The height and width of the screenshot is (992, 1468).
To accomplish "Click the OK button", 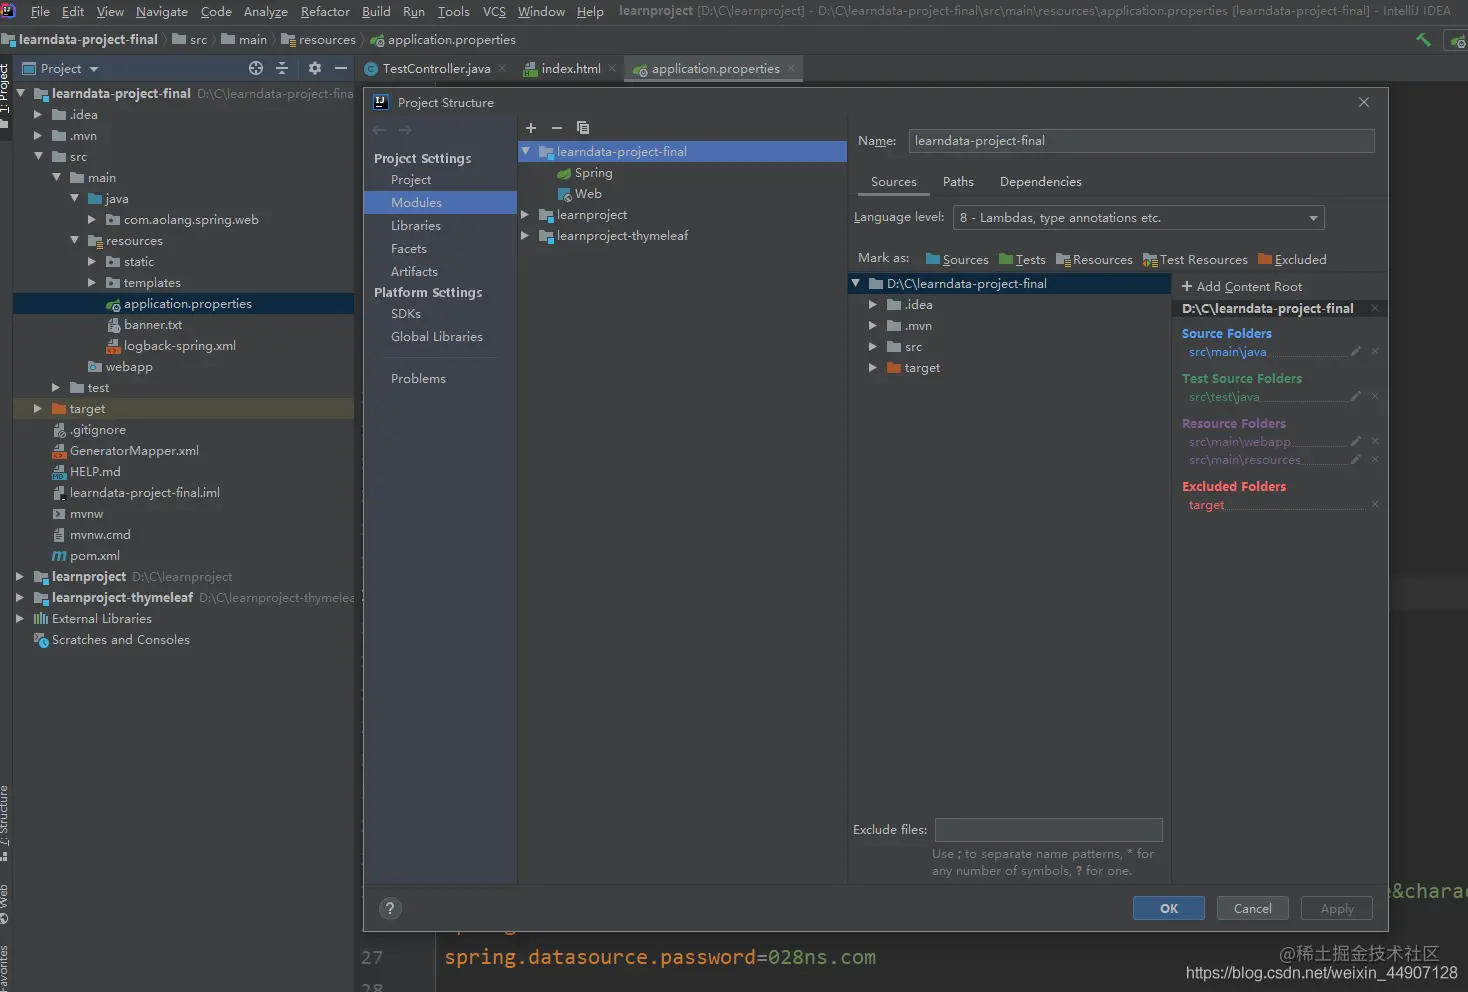I will (x=1168, y=908).
